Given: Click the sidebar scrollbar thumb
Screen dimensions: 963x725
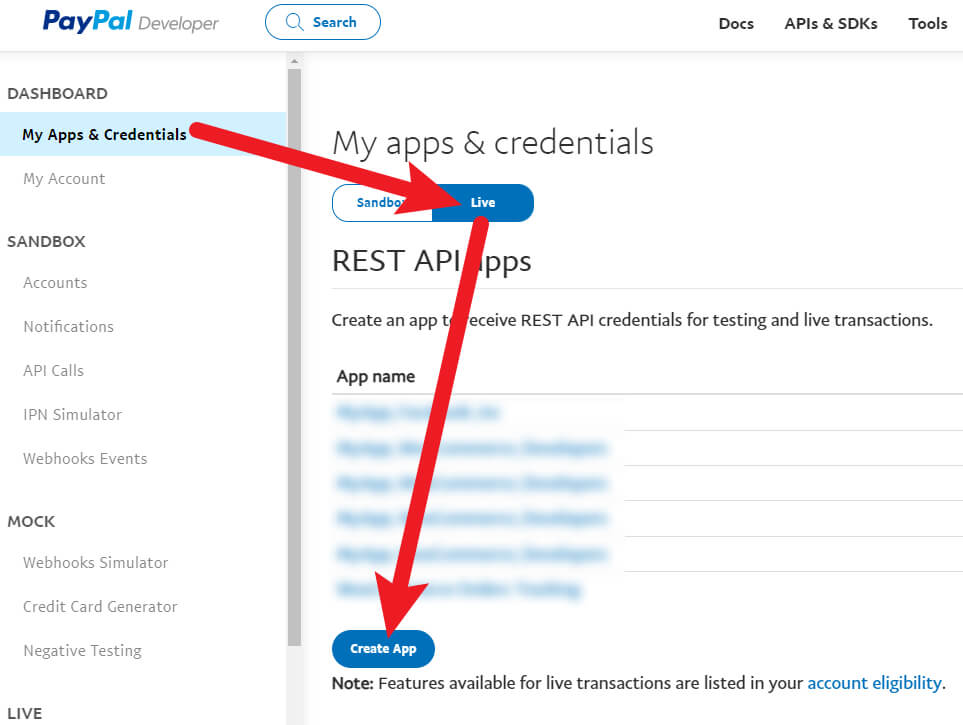Looking at the screenshot, I should [294, 357].
